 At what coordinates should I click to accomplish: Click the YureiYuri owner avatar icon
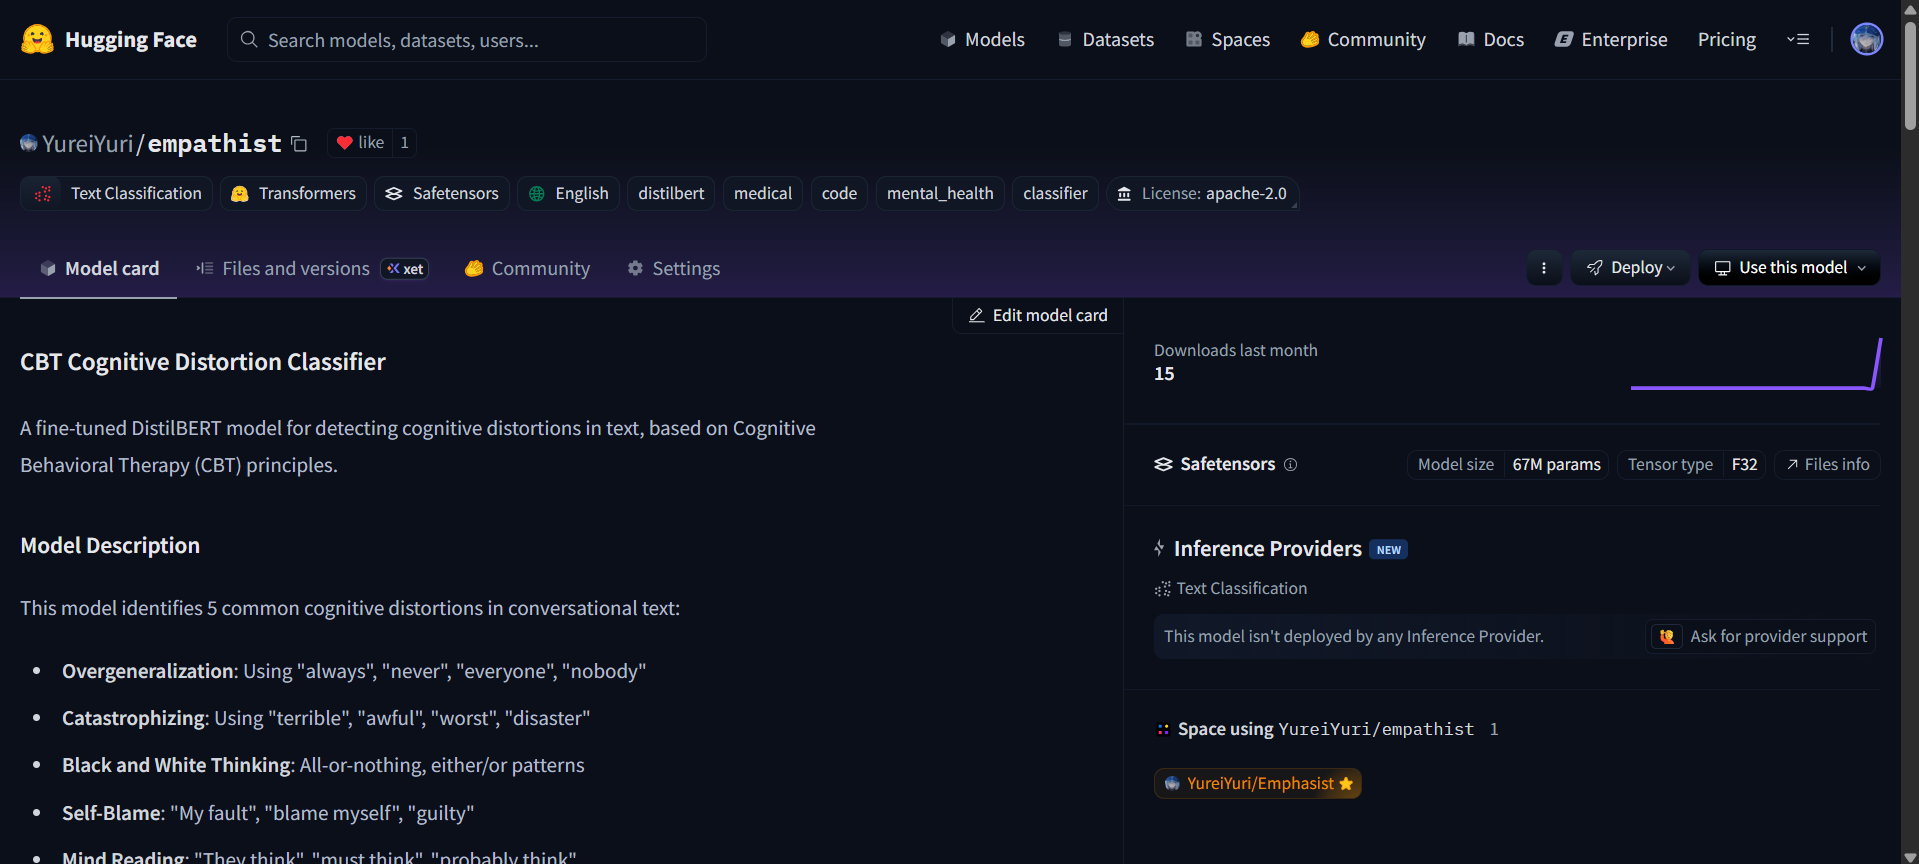pos(29,144)
